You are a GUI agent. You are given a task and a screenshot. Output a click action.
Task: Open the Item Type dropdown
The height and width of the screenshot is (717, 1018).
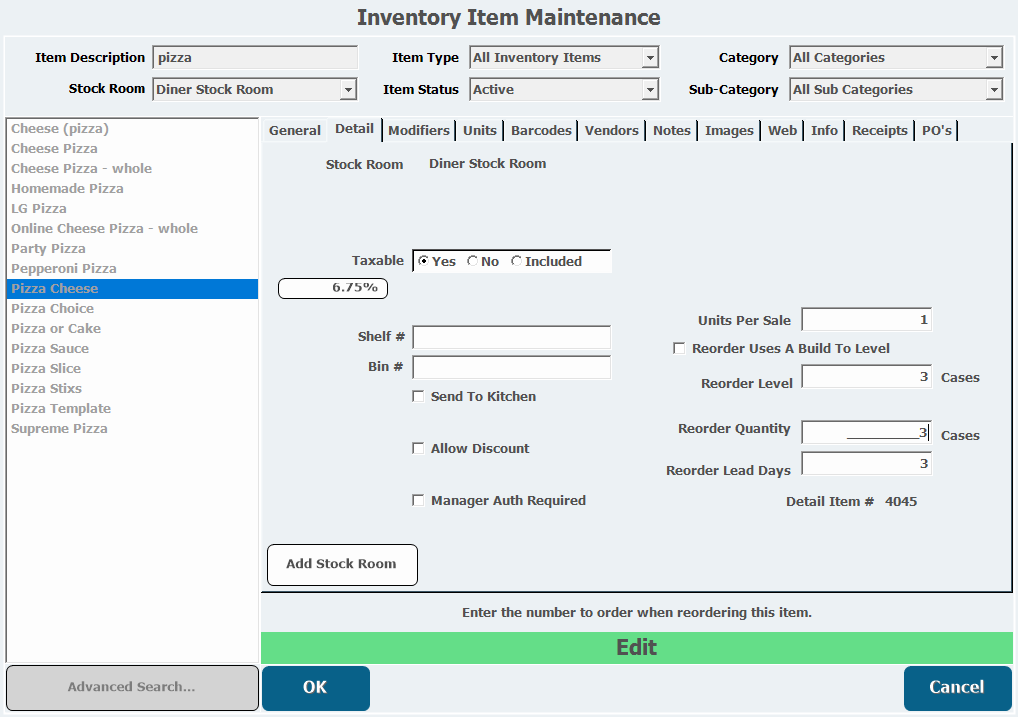pos(650,58)
